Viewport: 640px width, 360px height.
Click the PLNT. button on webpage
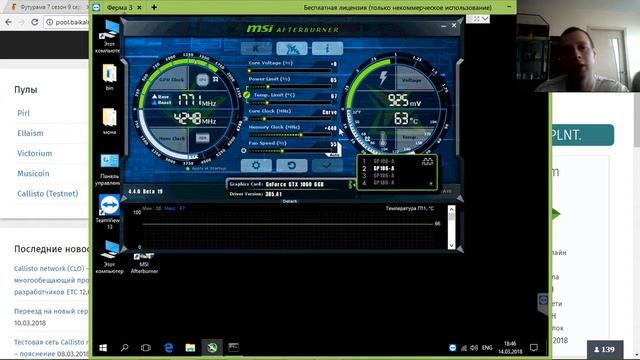coord(582,135)
